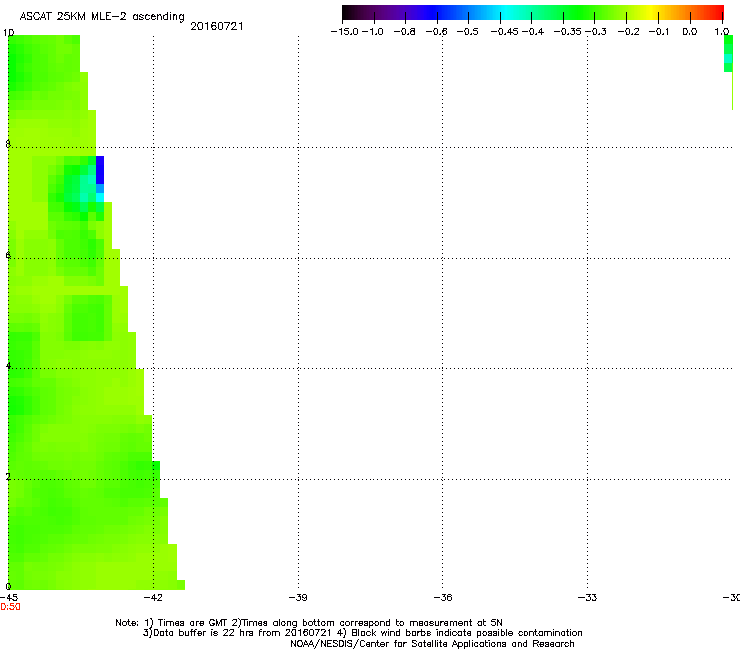The height and width of the screenshot is (650, 740).
Task: Click the note line 'Data buffer is 22 hrs'
Action: tap(362, 633)
